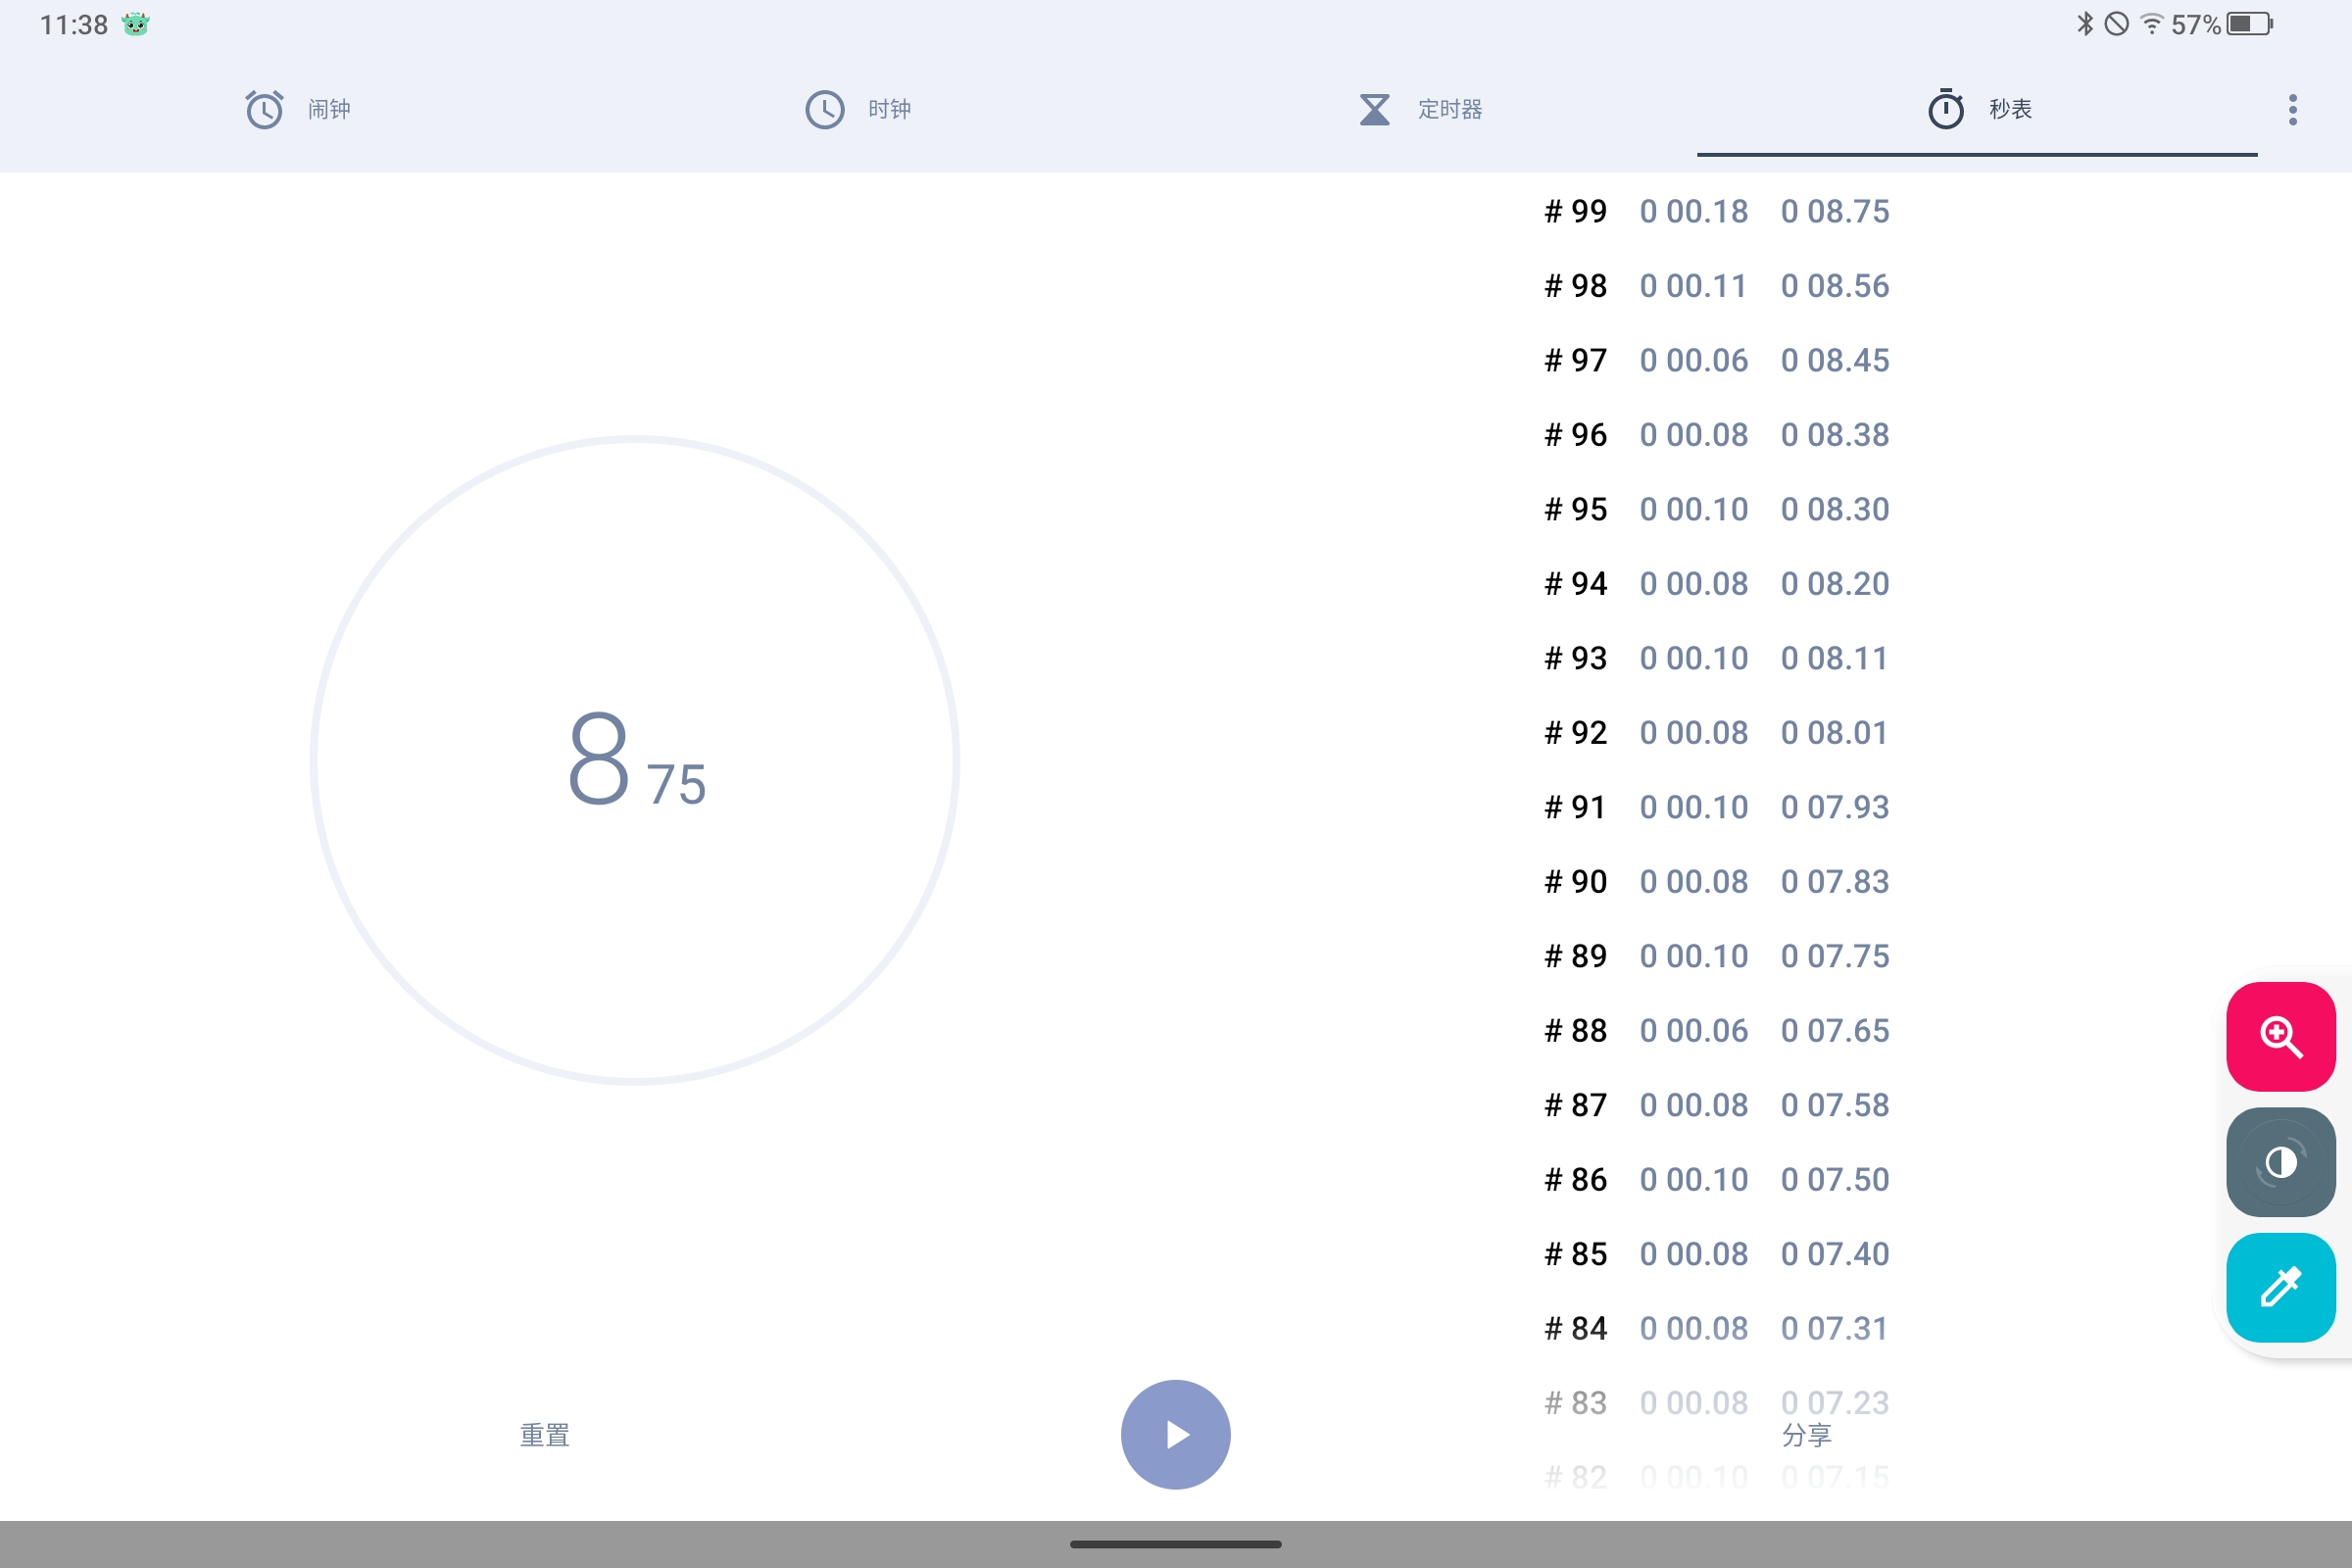Click the Bluetooth status icon

point(2084,24)
